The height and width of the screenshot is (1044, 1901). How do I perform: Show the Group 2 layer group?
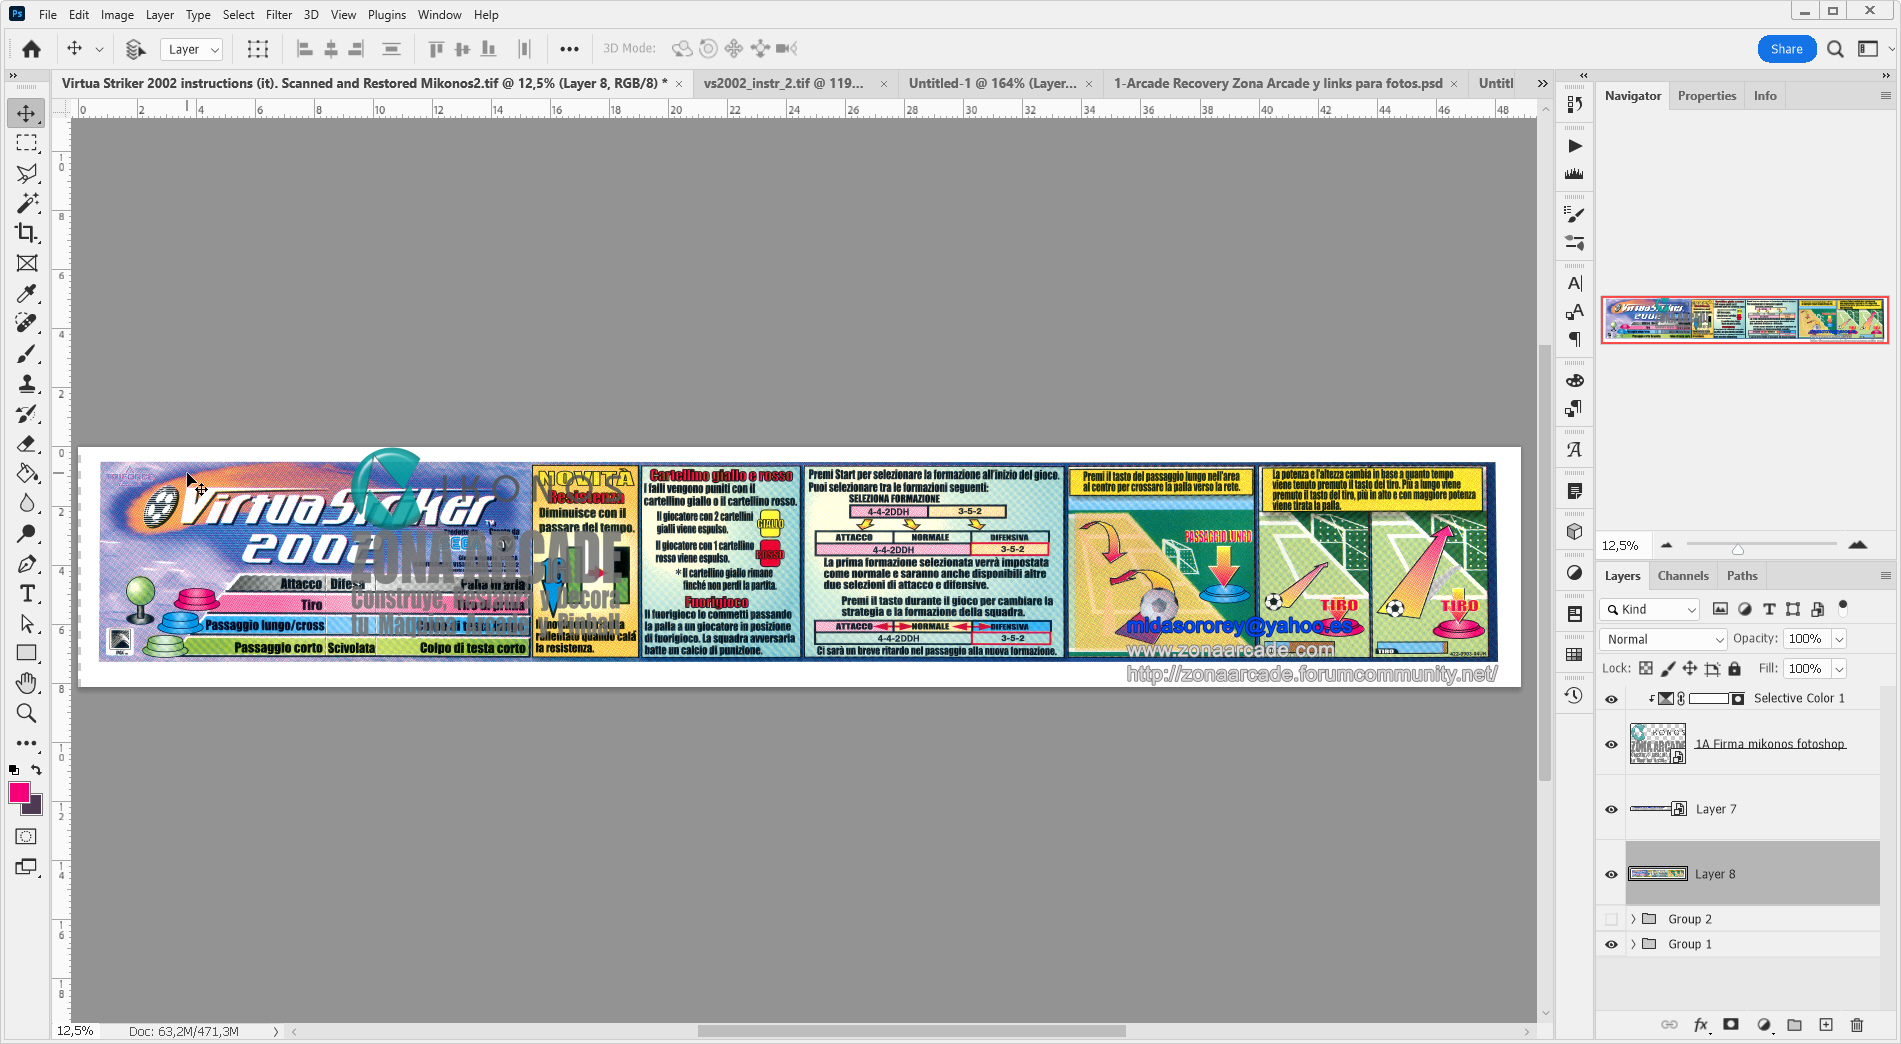[1611, 919]
